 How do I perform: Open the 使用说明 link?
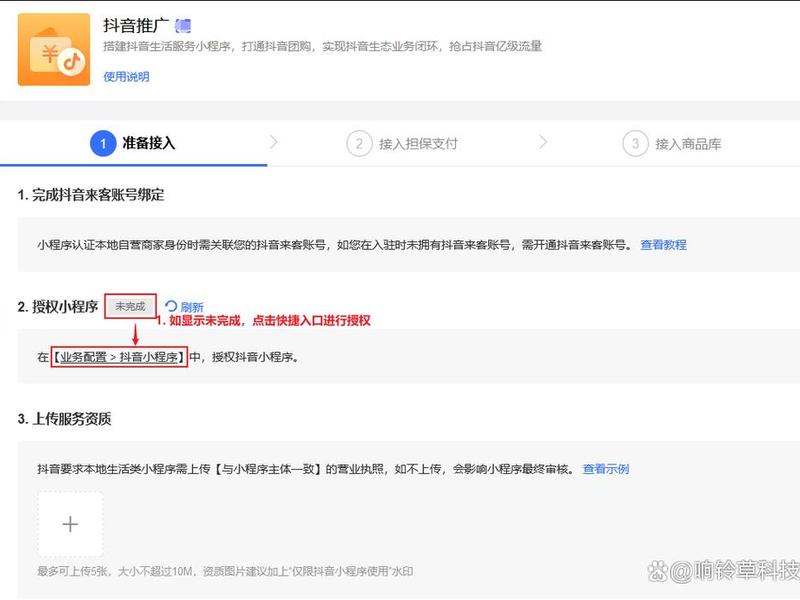pyautogui.click(x=126, y=77)
